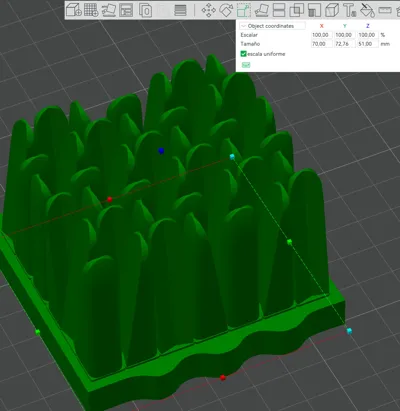Click the Escalar X percentage field

[x=321, y=35]
